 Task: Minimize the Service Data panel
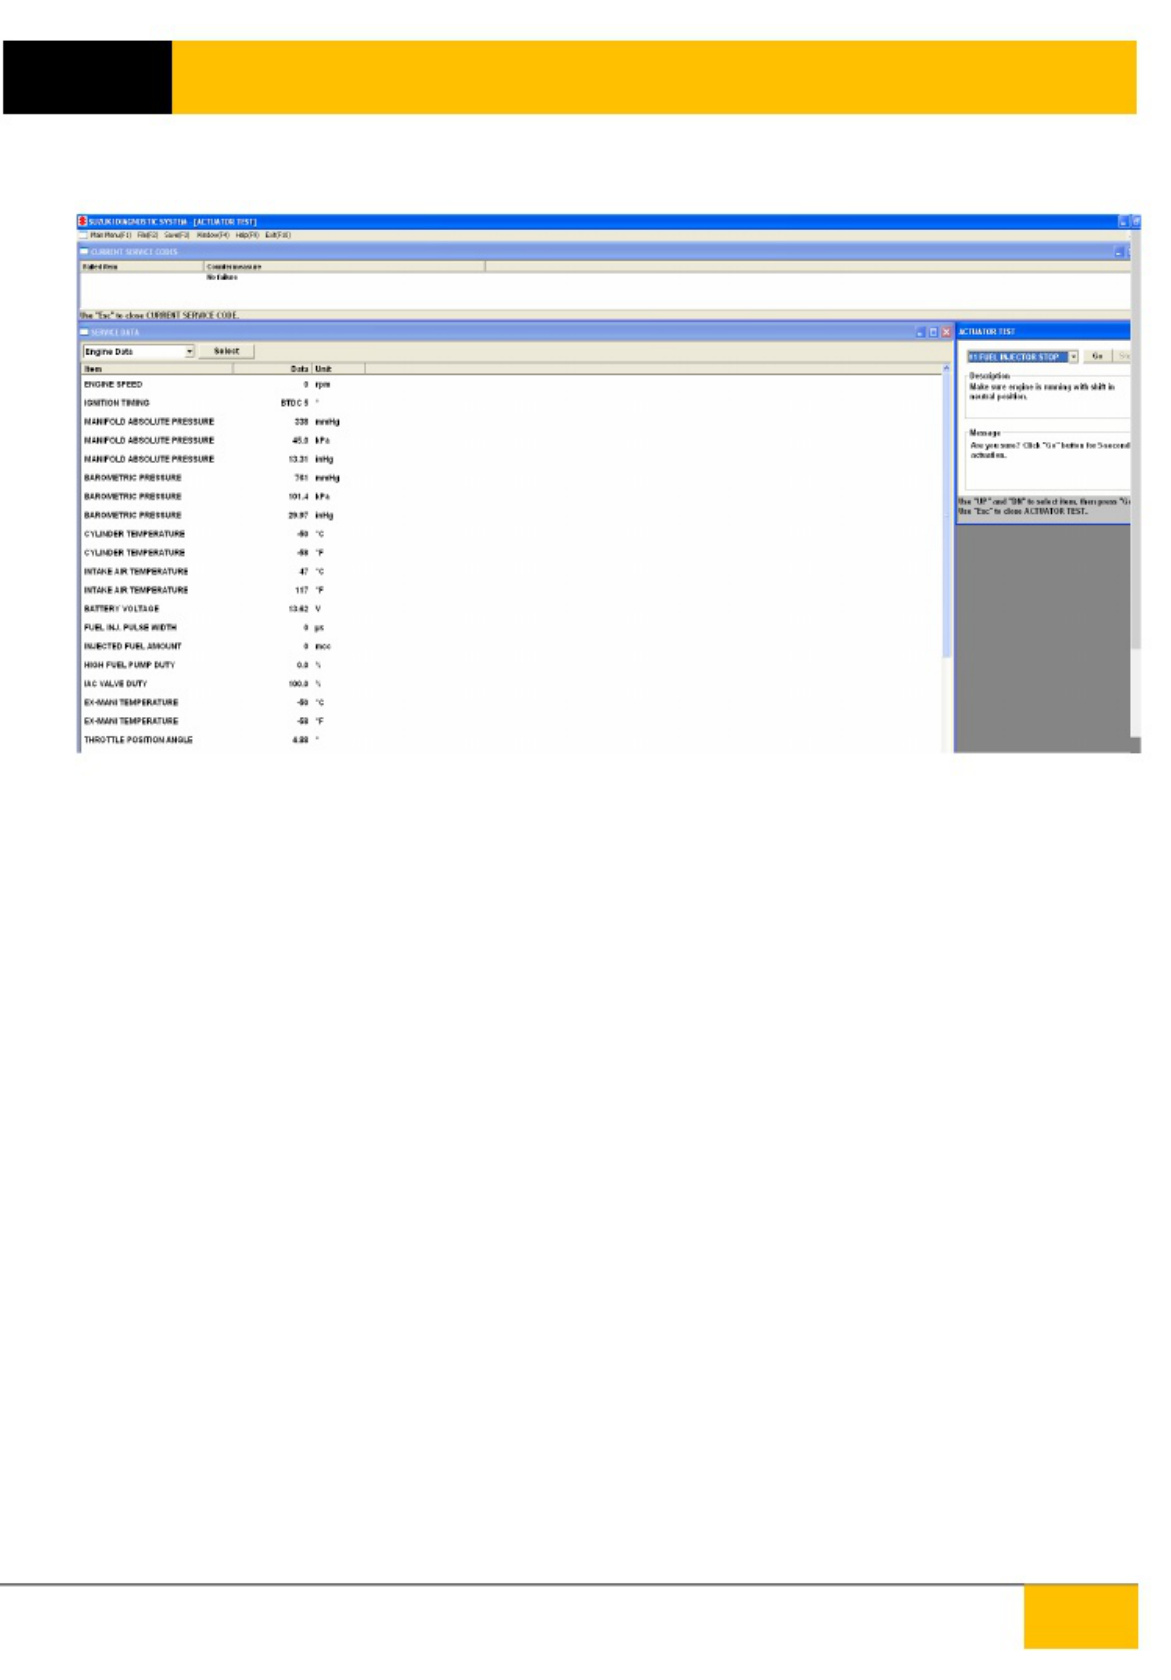point(921,332)
